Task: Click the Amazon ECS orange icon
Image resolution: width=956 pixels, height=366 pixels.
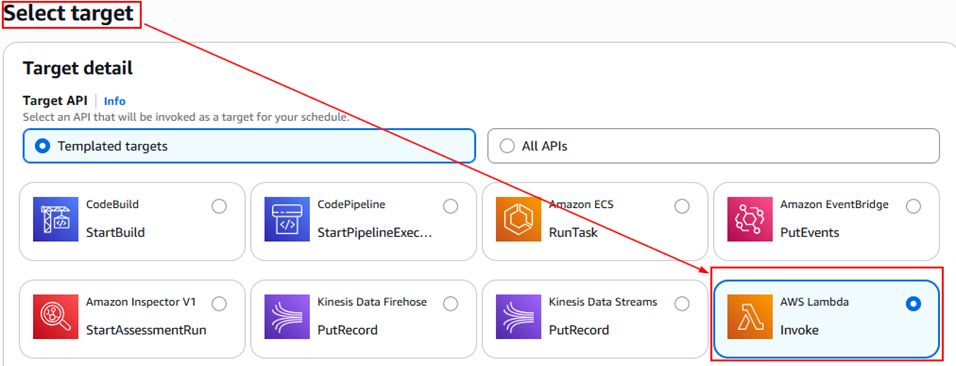Action: point(519,219)
